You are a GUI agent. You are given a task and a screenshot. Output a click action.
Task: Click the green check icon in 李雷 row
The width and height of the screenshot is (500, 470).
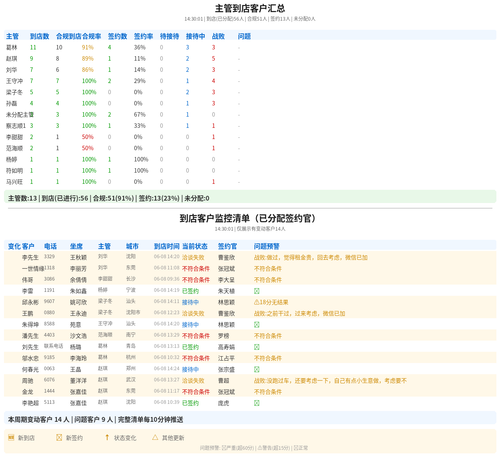257,291
